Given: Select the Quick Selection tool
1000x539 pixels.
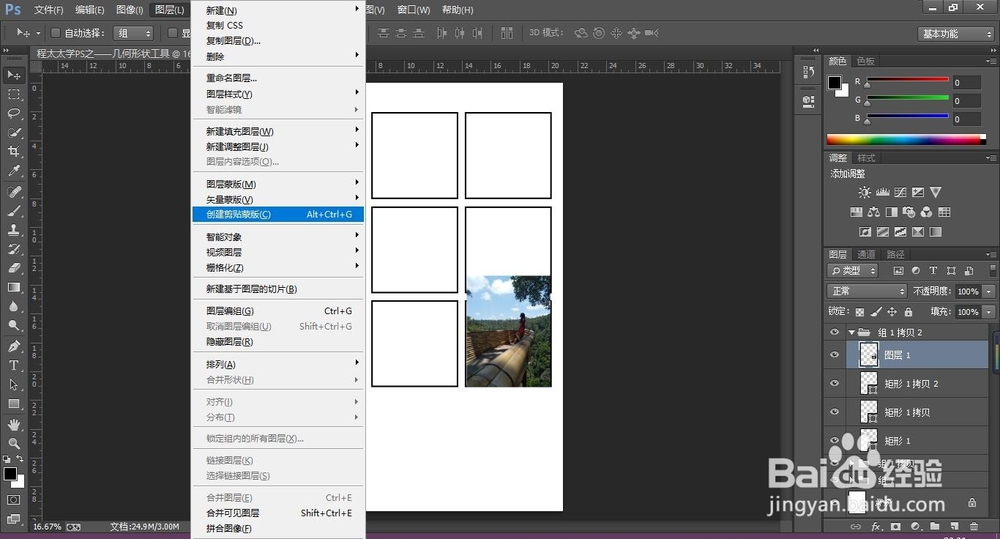Looking at the screenshot, I should tap(13, 133).
